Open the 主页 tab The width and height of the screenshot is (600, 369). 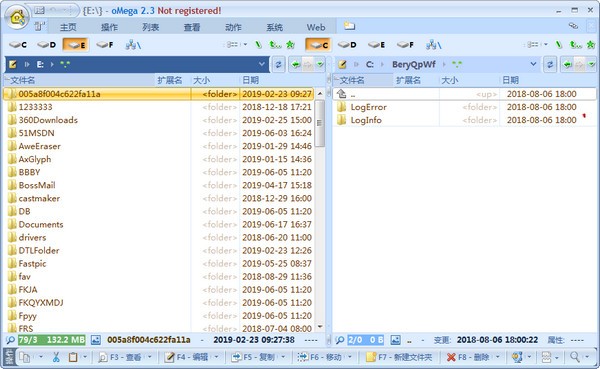pos(68,27)
